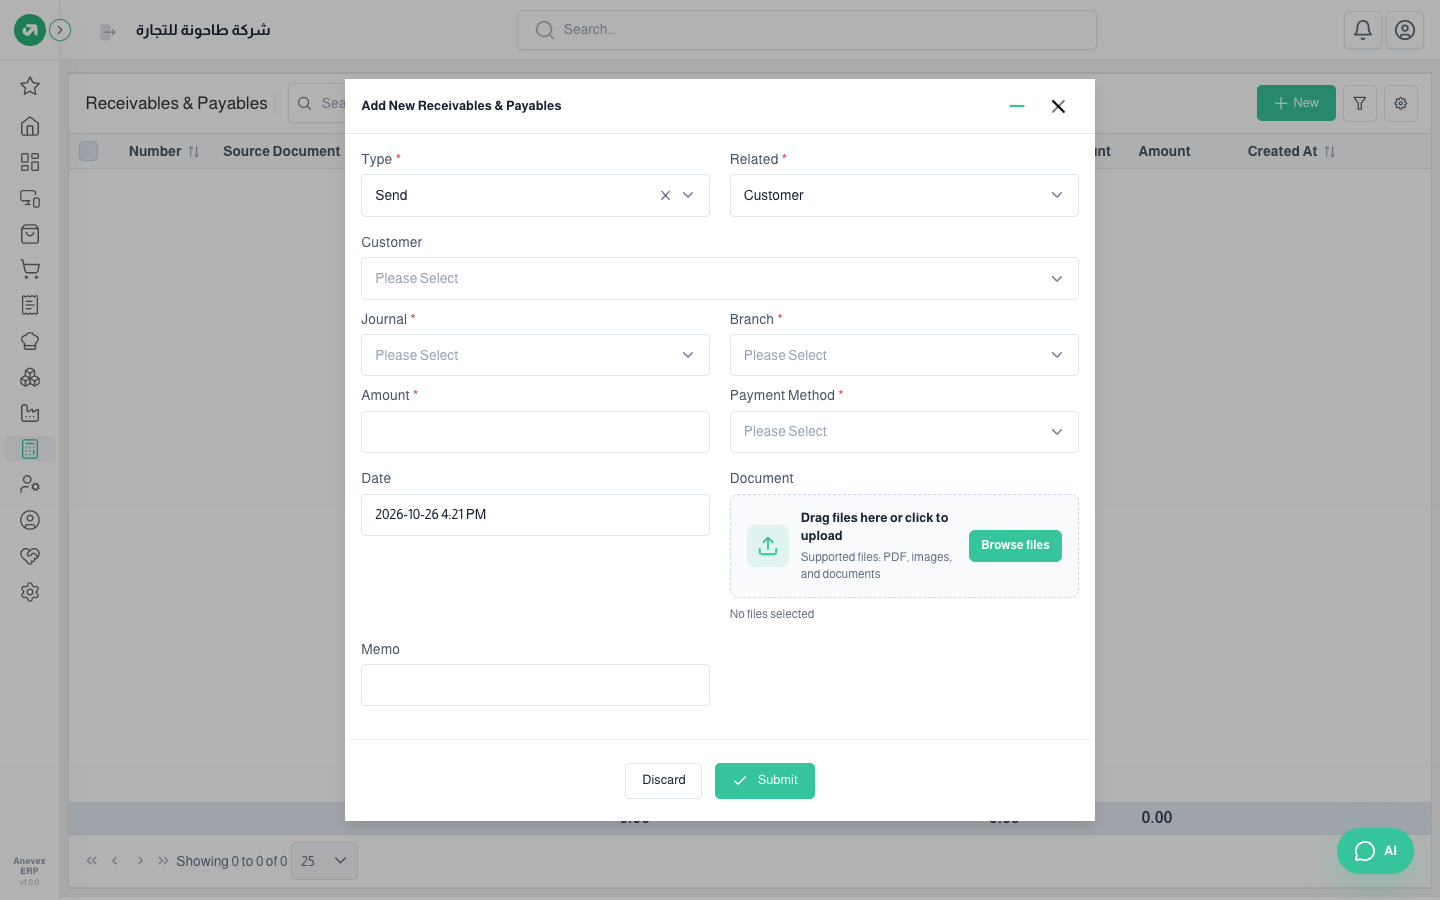Screen dimensions: 1440x900
Task: Open filter funnel icon
Action: click(x=1360, y=103)
